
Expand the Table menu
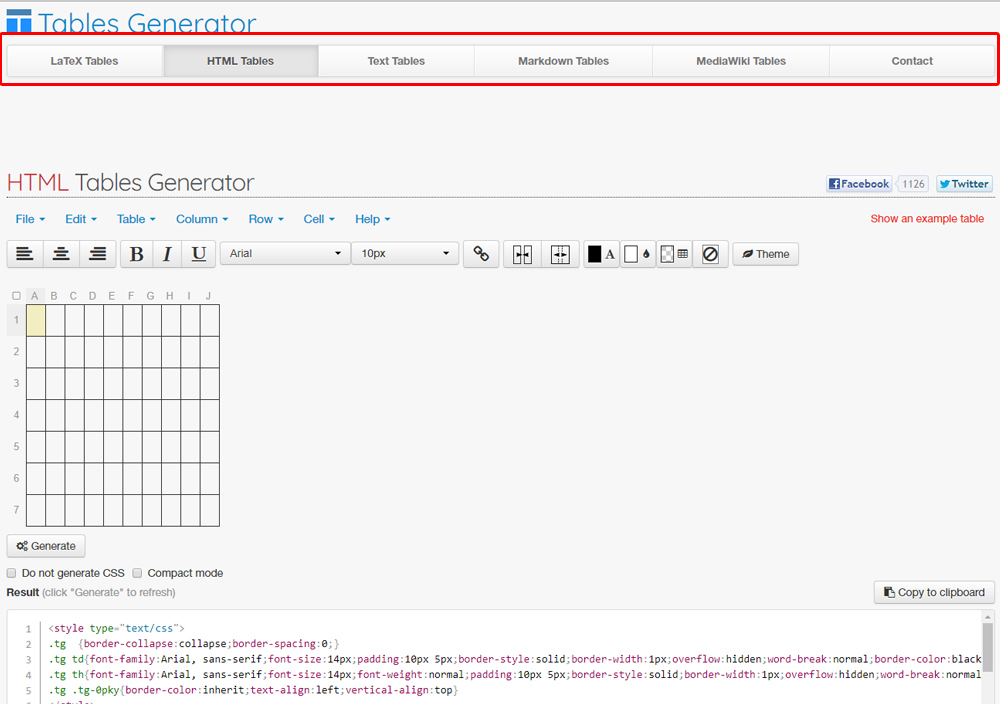pyautogui.click(x=136, y=219)
